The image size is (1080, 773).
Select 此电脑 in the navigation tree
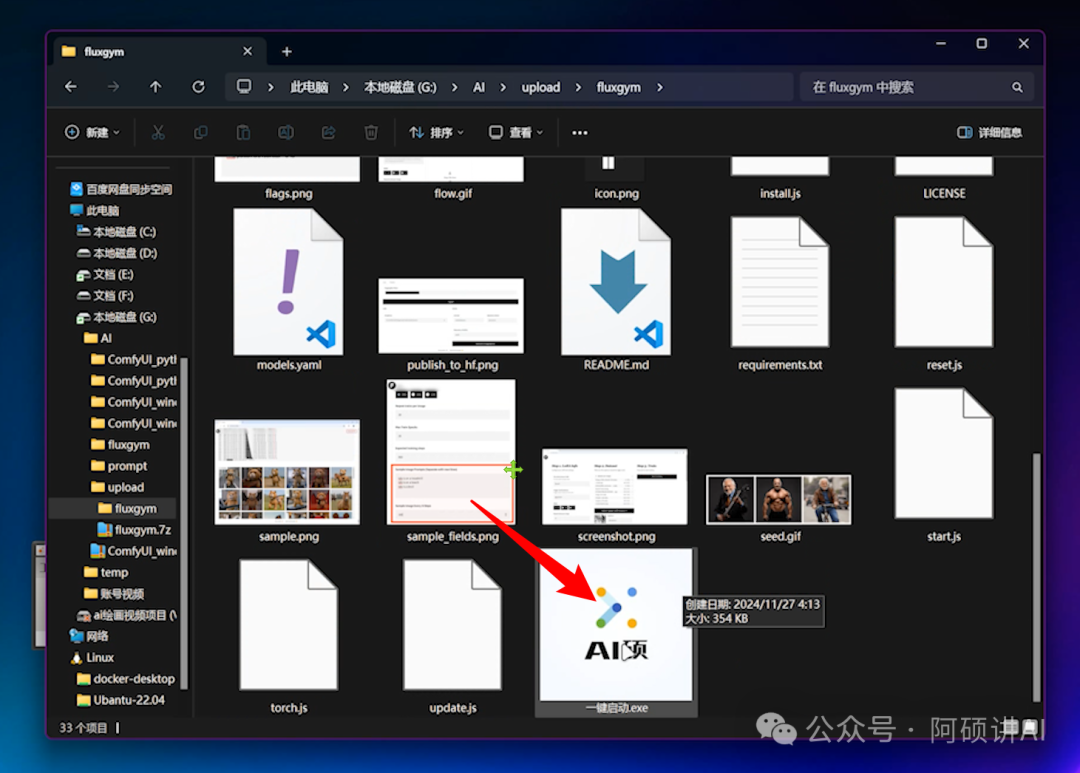click(95, 210)
